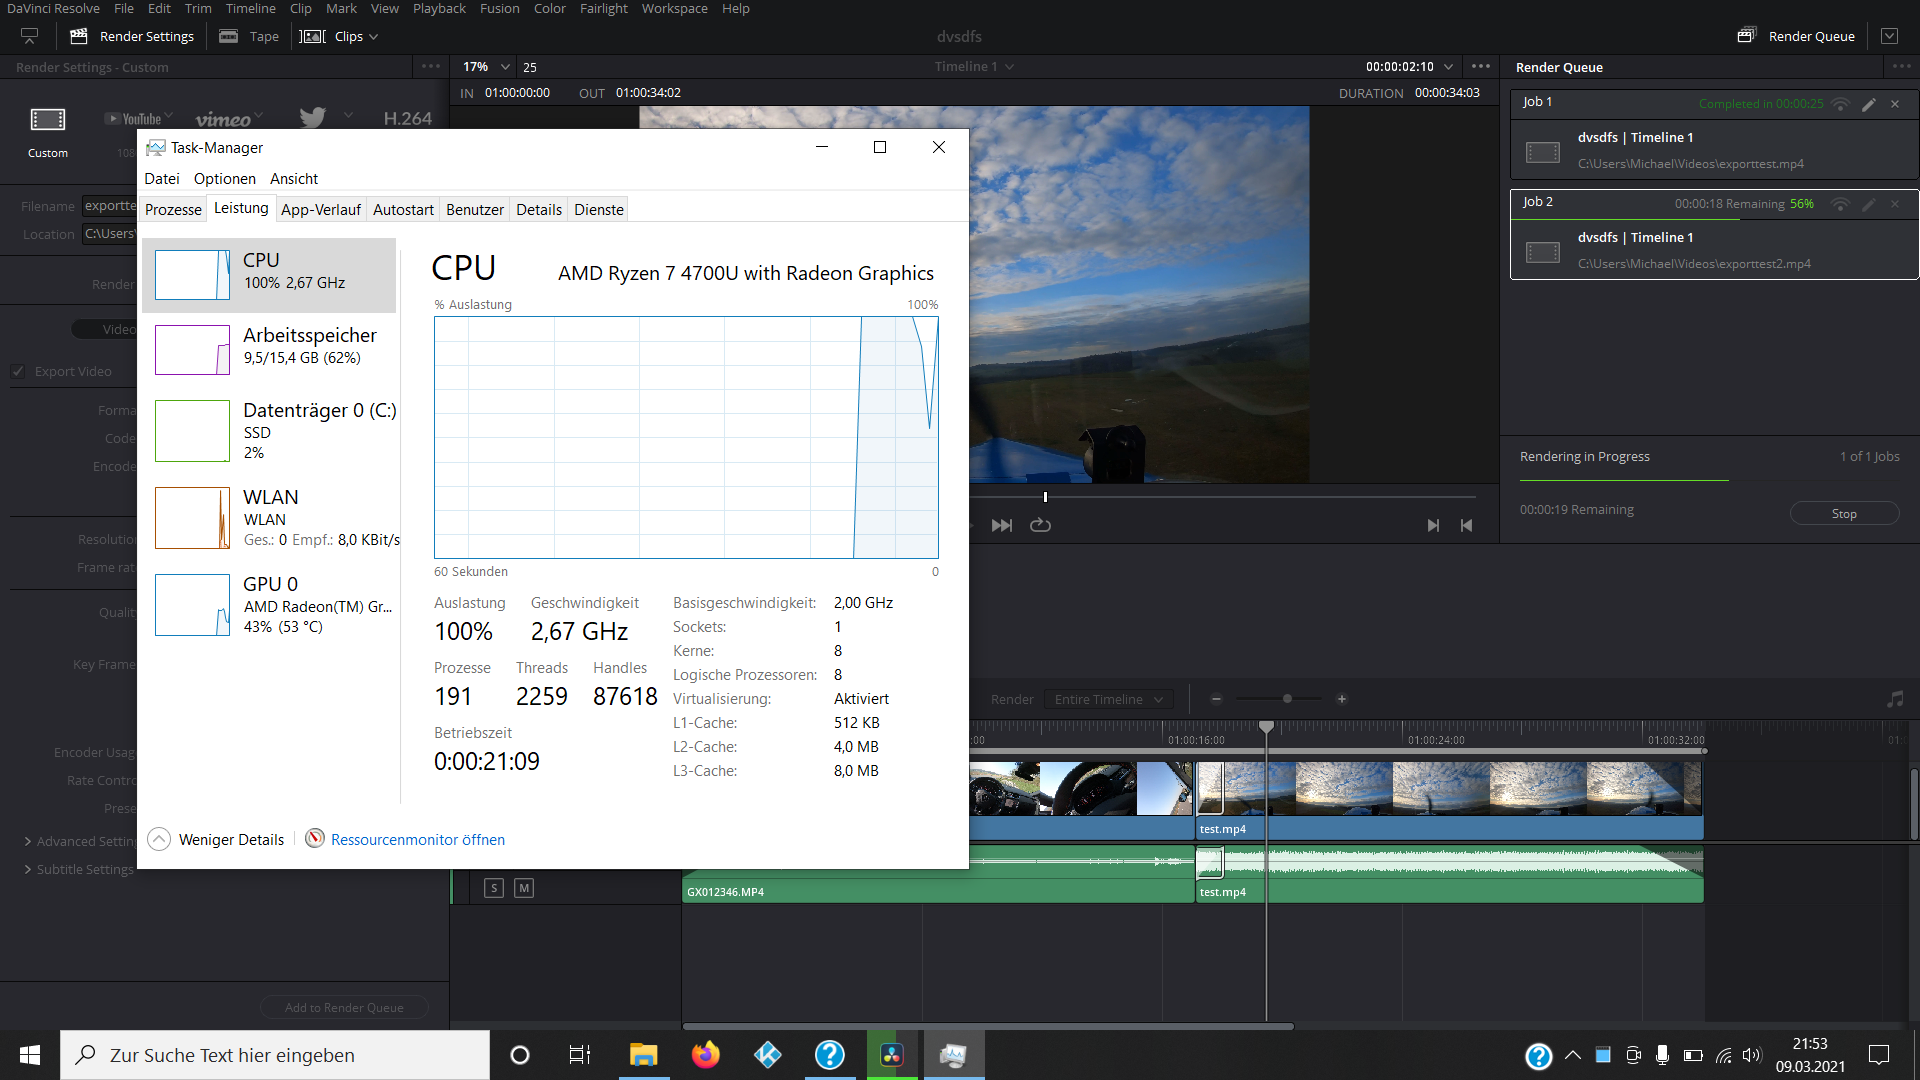
Task: Jump to next clip in viewer
Action: pyautogui.click(x=1433, y=525)
